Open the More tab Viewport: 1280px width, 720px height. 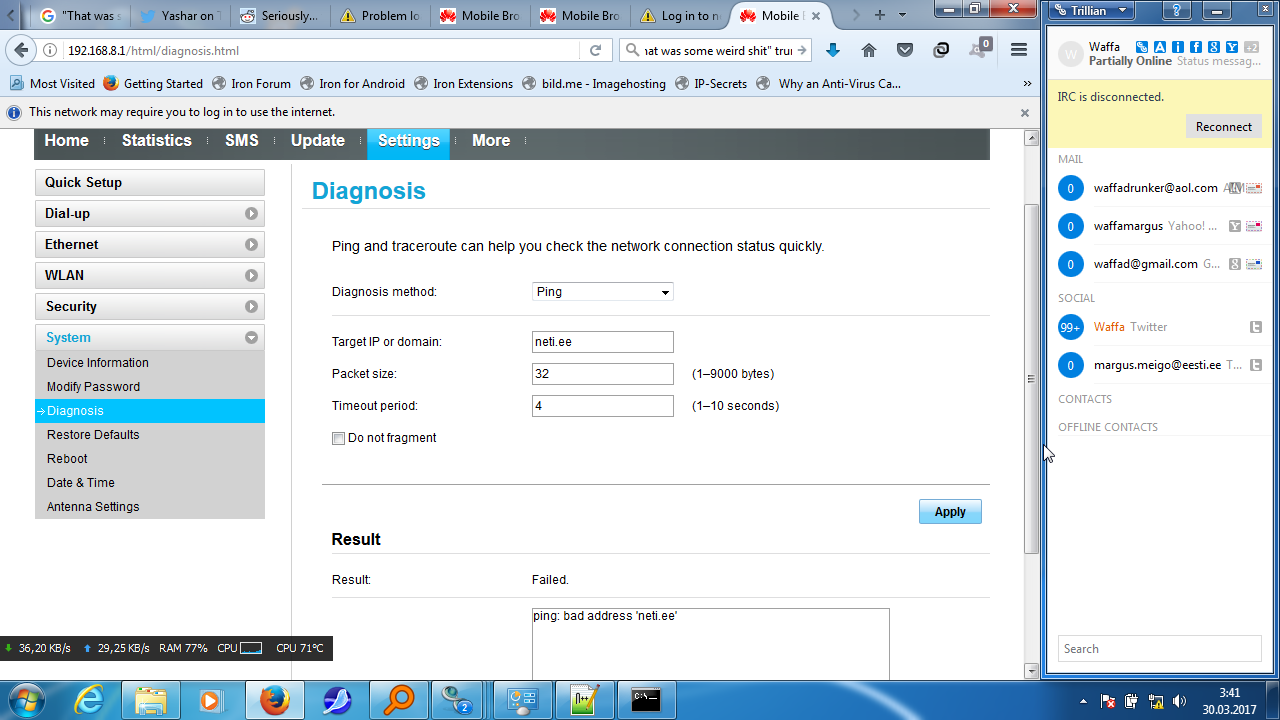pos(491,141)
